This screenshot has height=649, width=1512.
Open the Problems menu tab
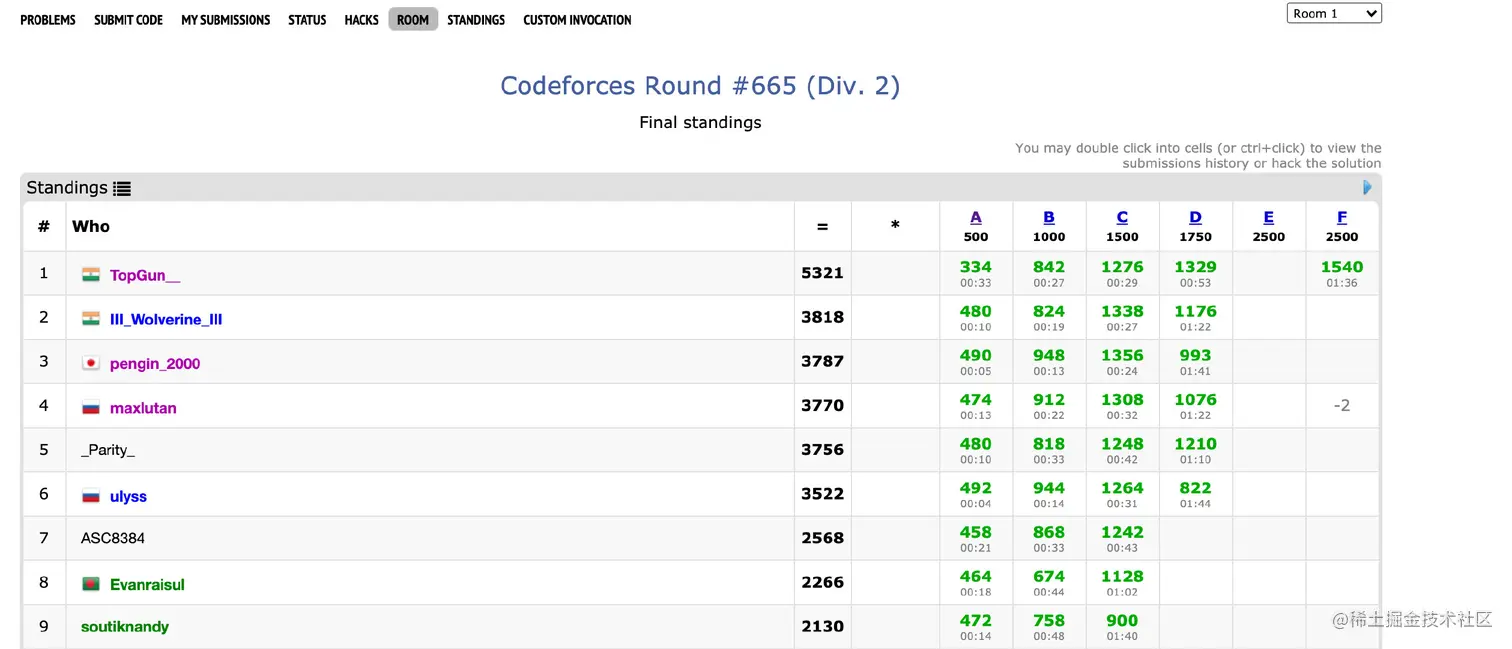point(48,20)
